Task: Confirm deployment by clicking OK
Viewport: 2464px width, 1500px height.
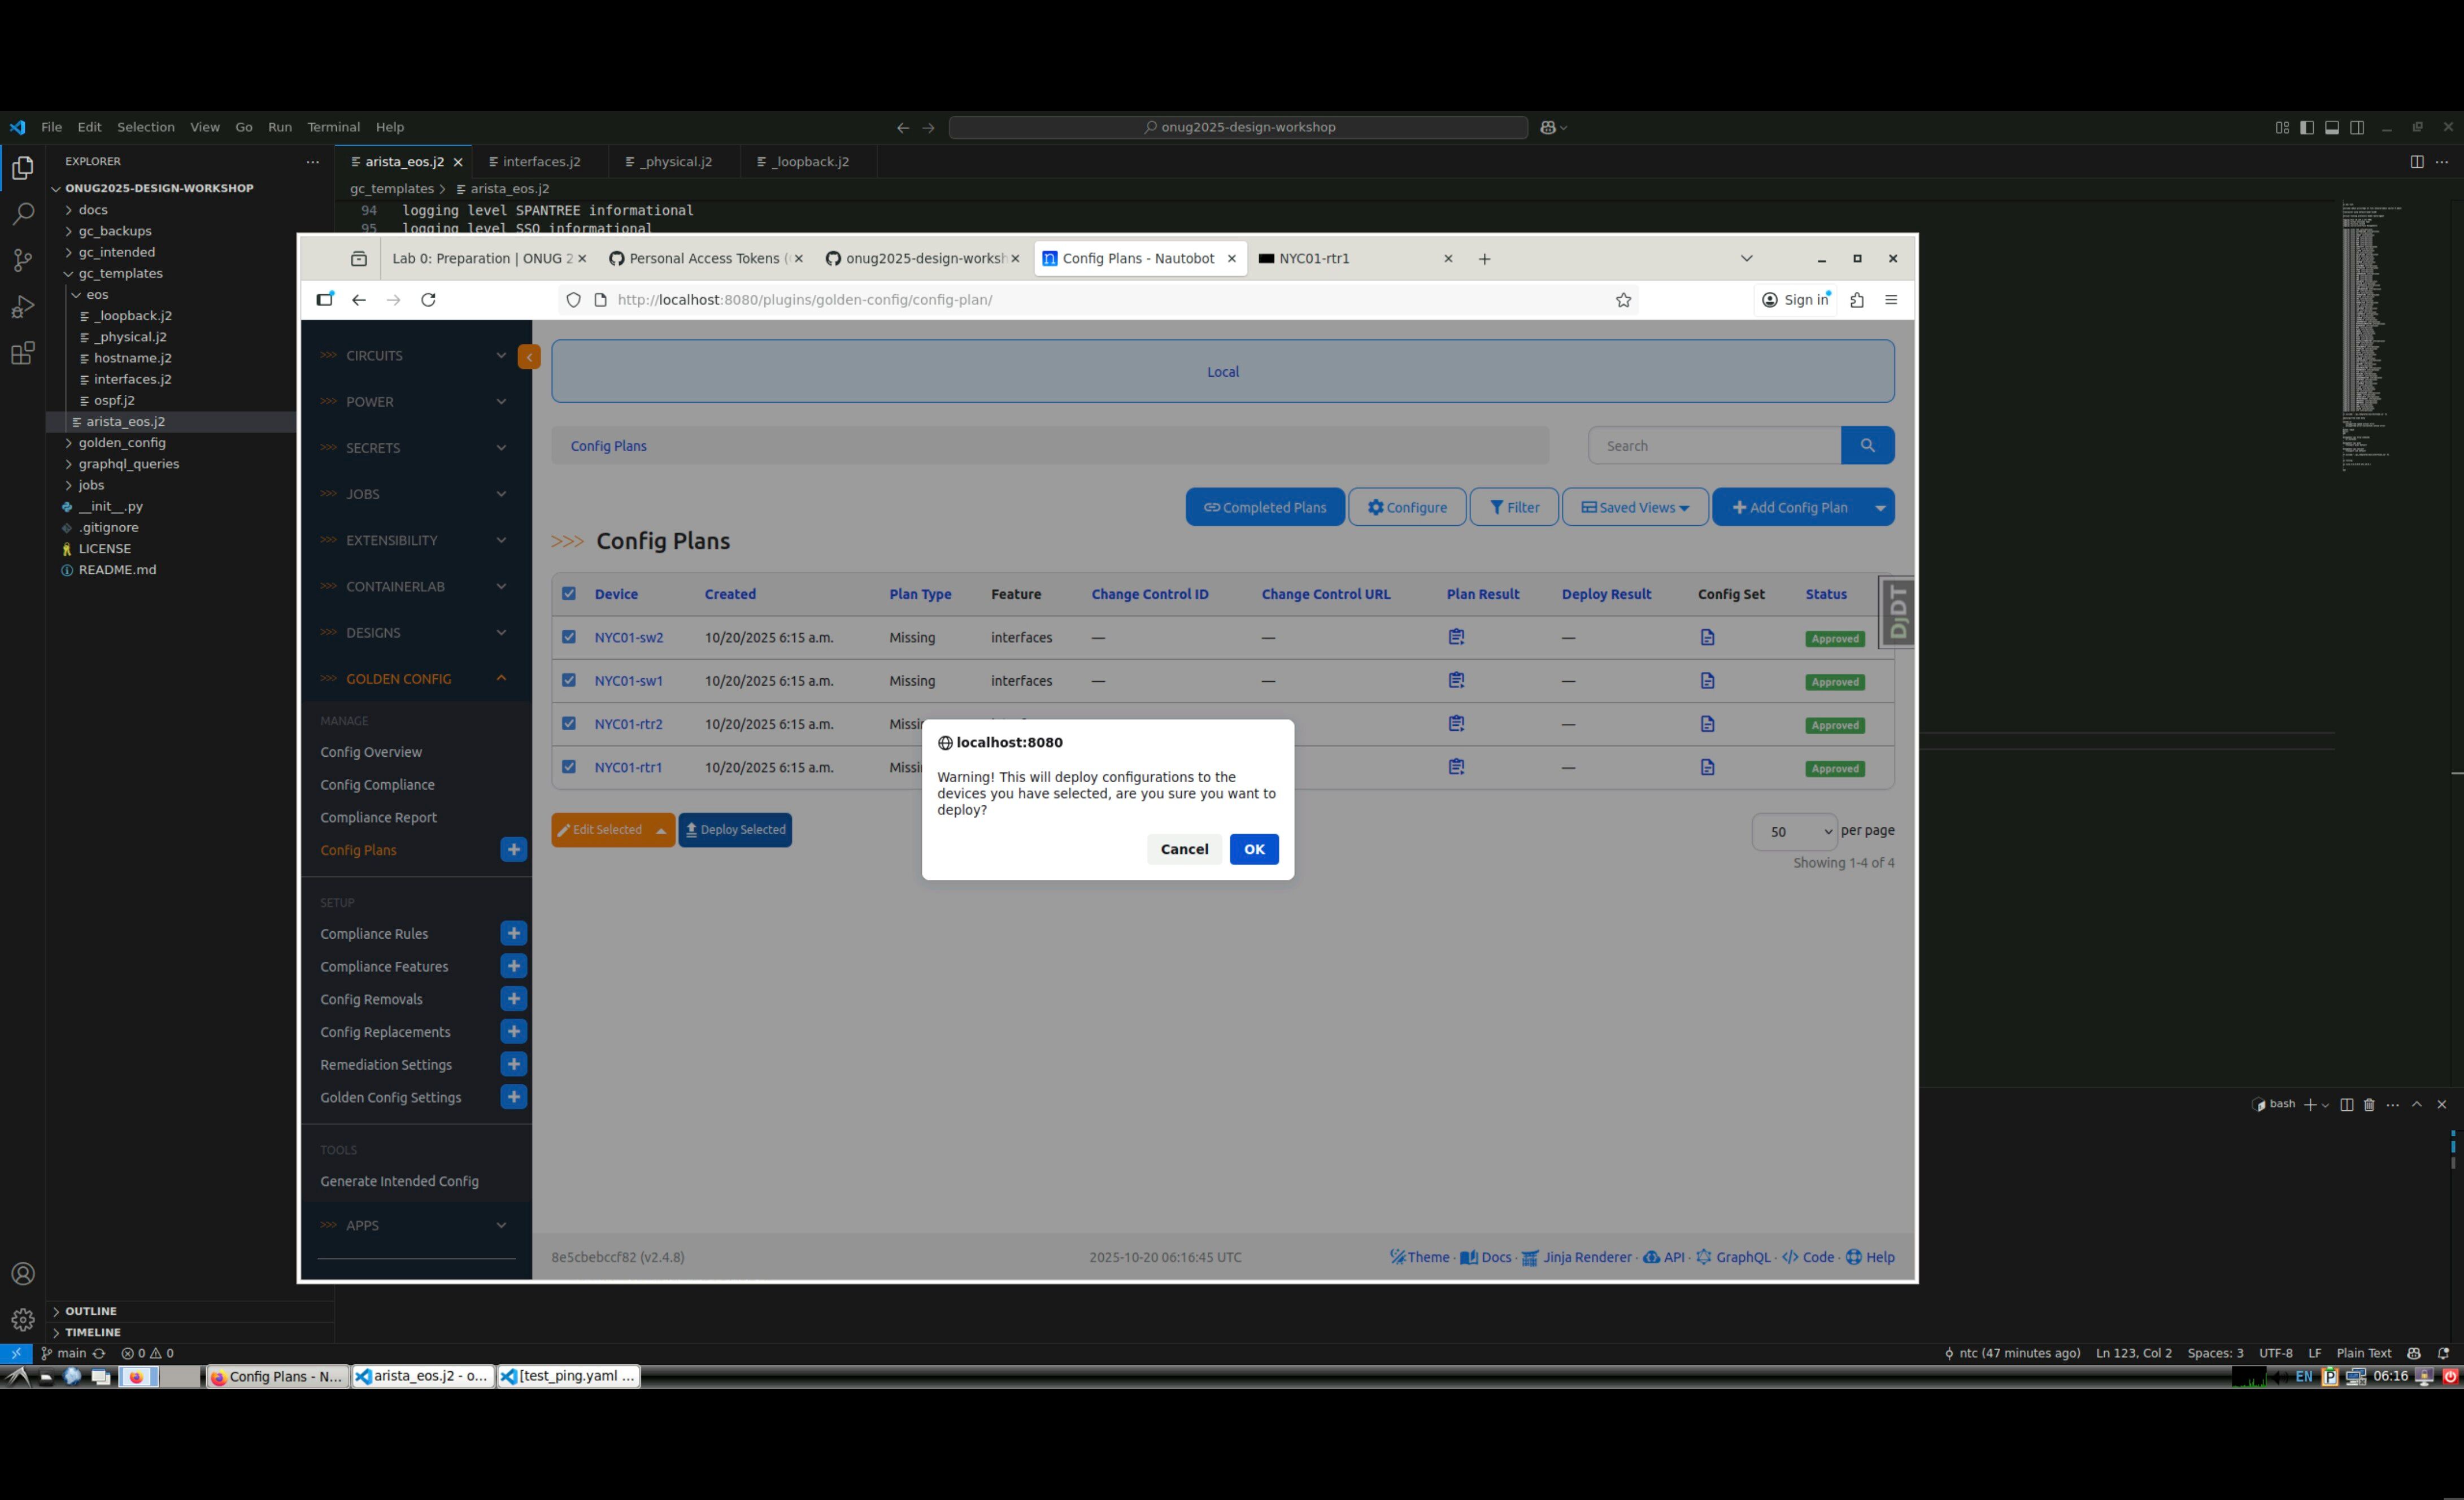Action: click(x=1254, y=849)
